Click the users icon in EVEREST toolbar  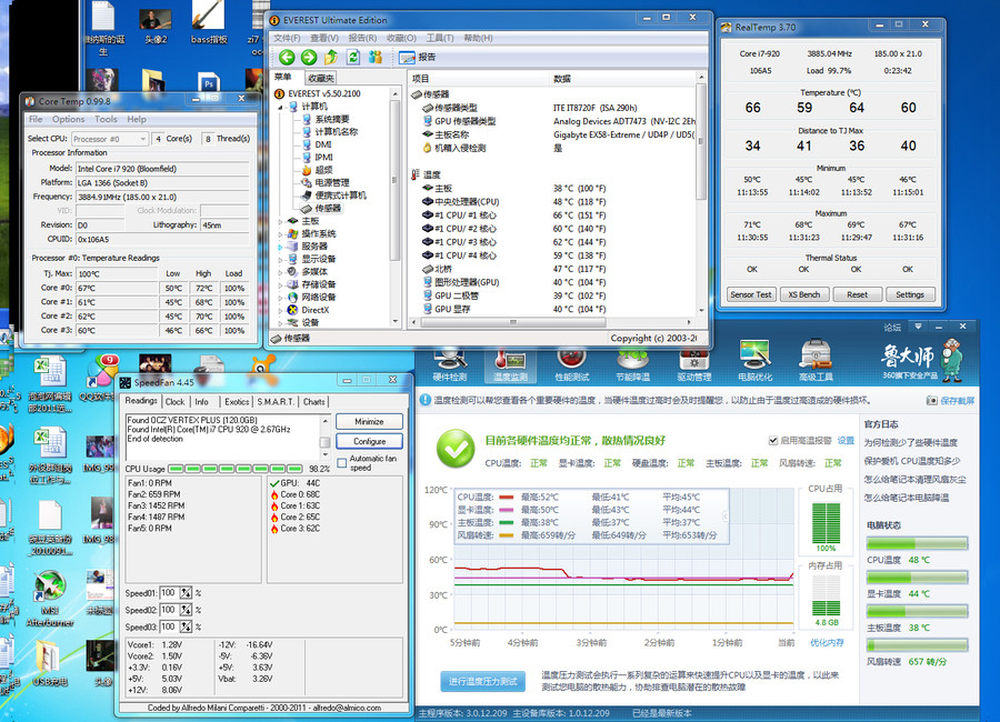click(375, 57)
